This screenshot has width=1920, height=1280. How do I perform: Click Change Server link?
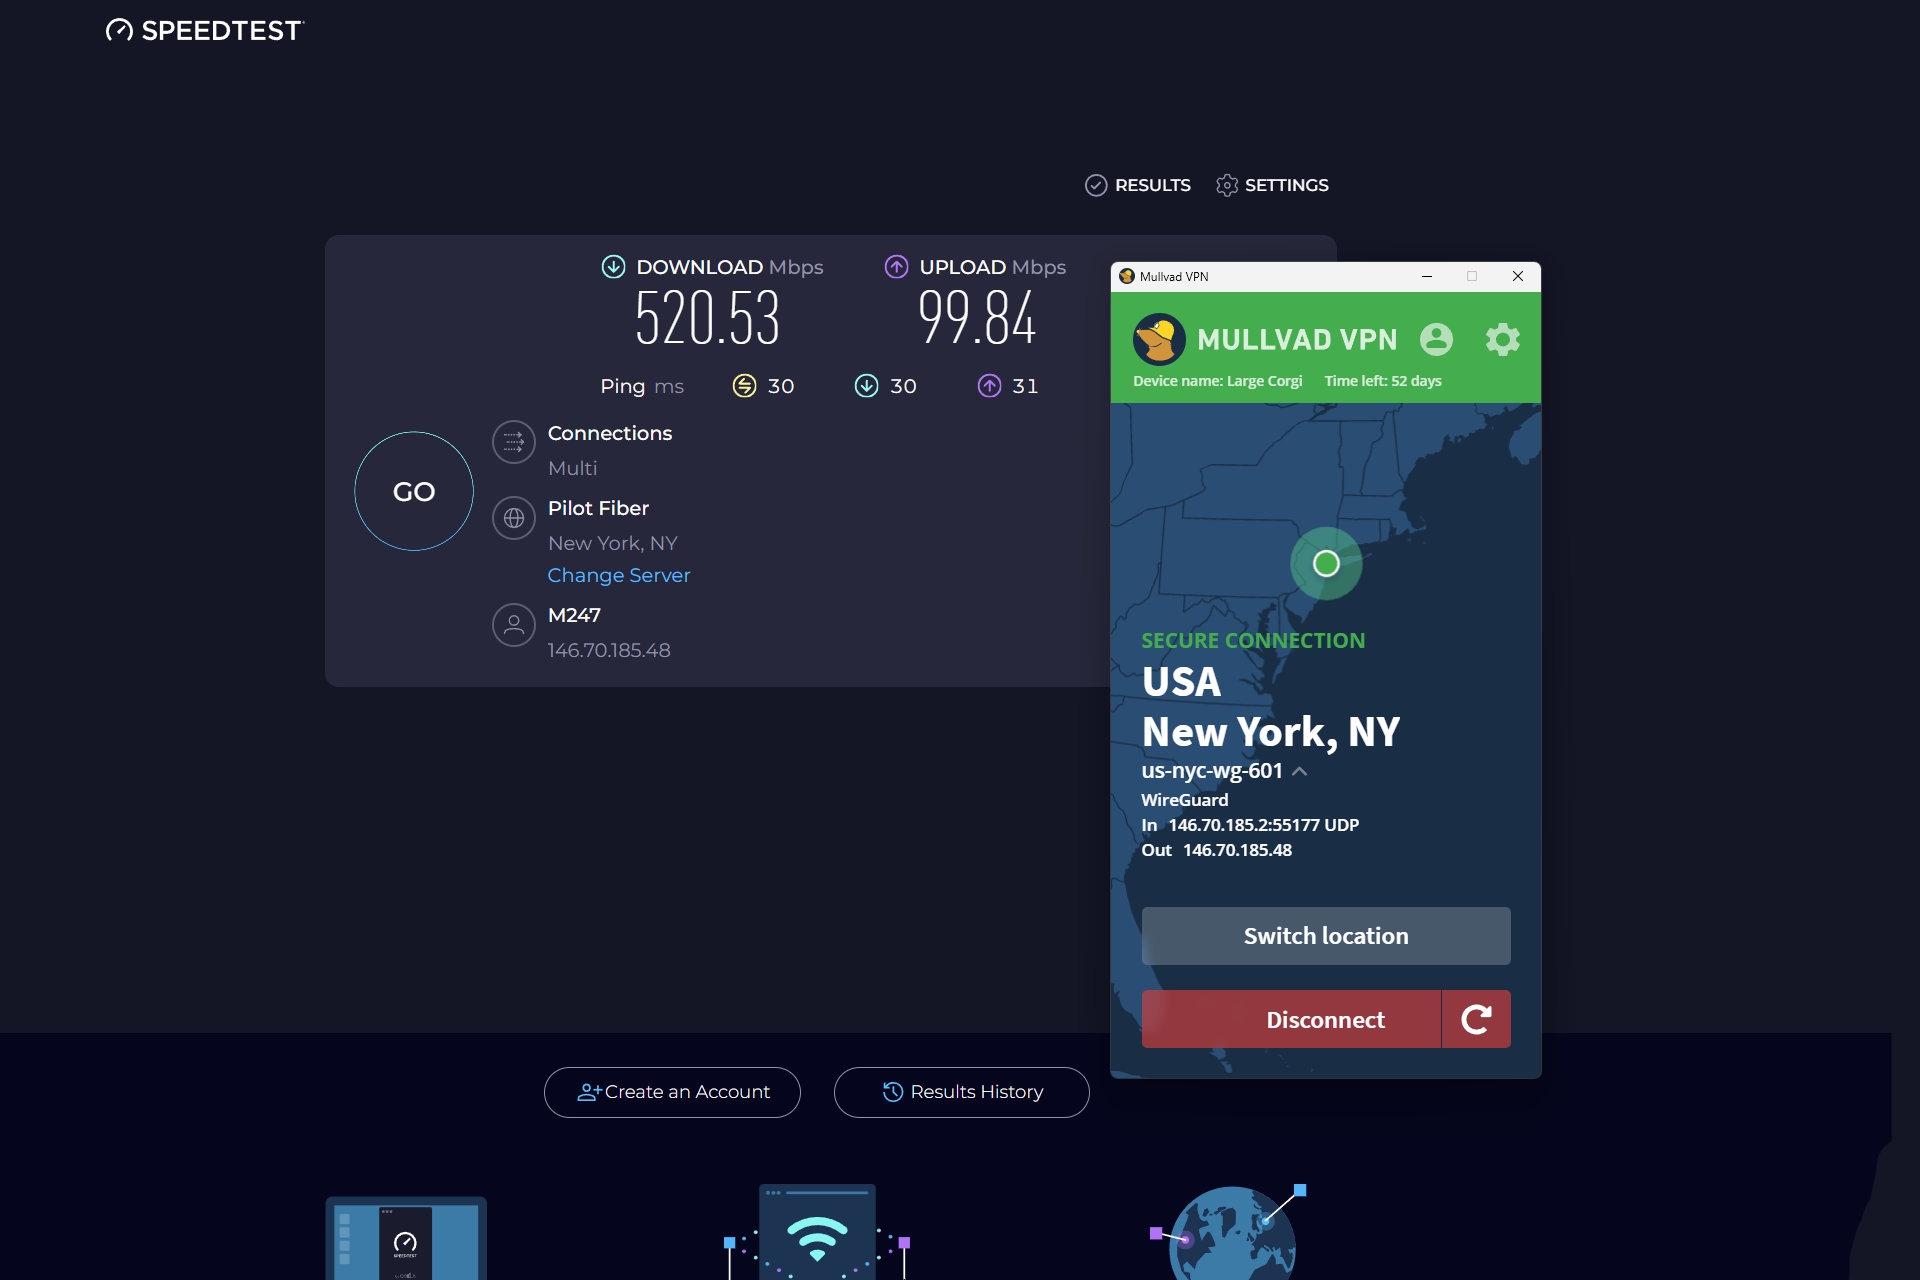(619, 574)
